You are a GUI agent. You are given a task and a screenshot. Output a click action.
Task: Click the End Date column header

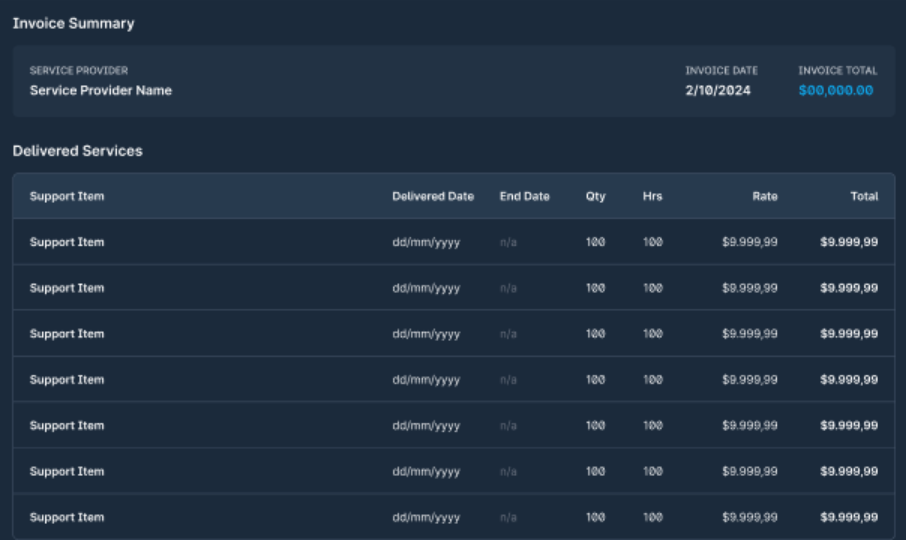[x=524, y=196]
